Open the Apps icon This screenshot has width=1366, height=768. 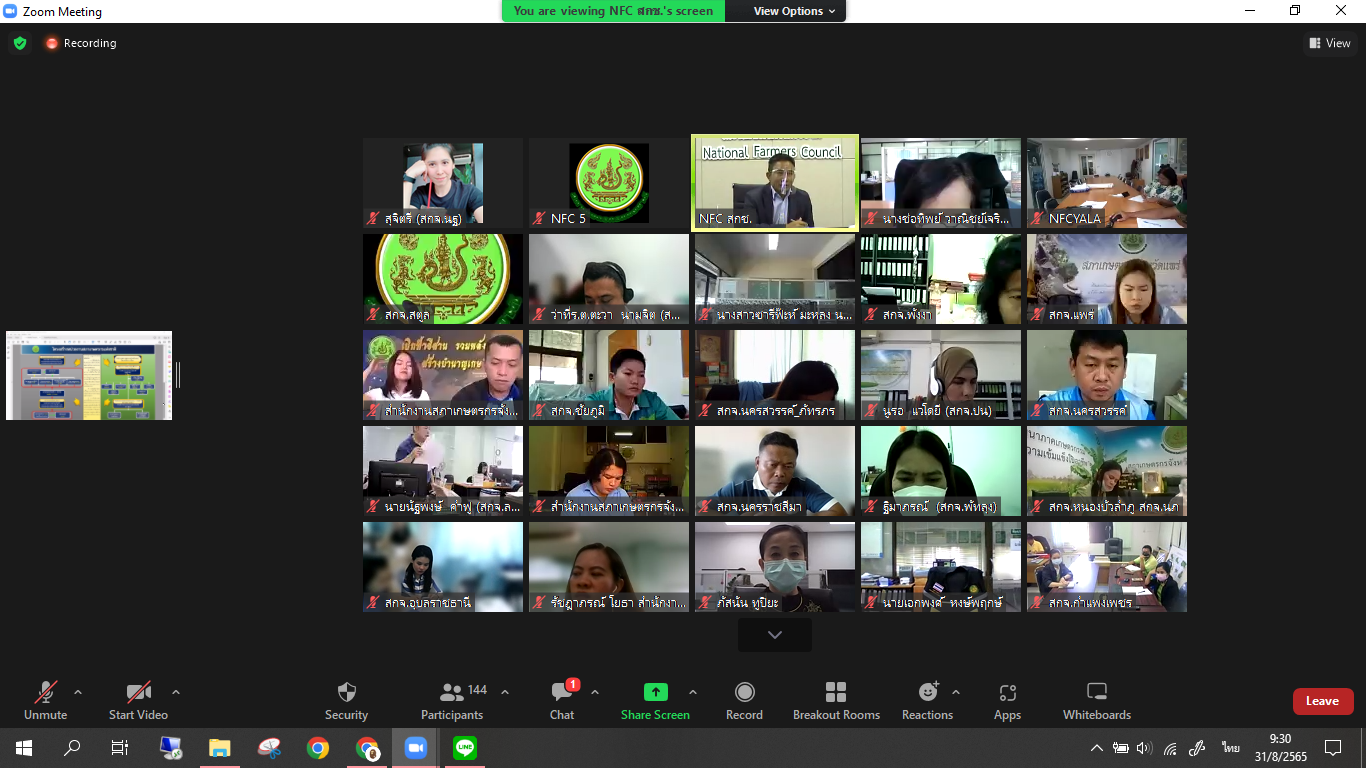click(1007, 693)
